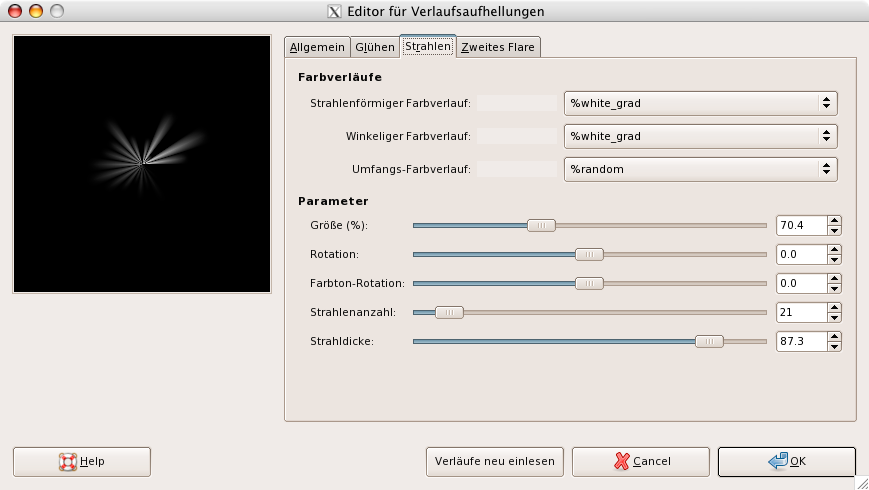Click the flare preview image
Screen dimensions: 869x490
[x=142, y=164]
